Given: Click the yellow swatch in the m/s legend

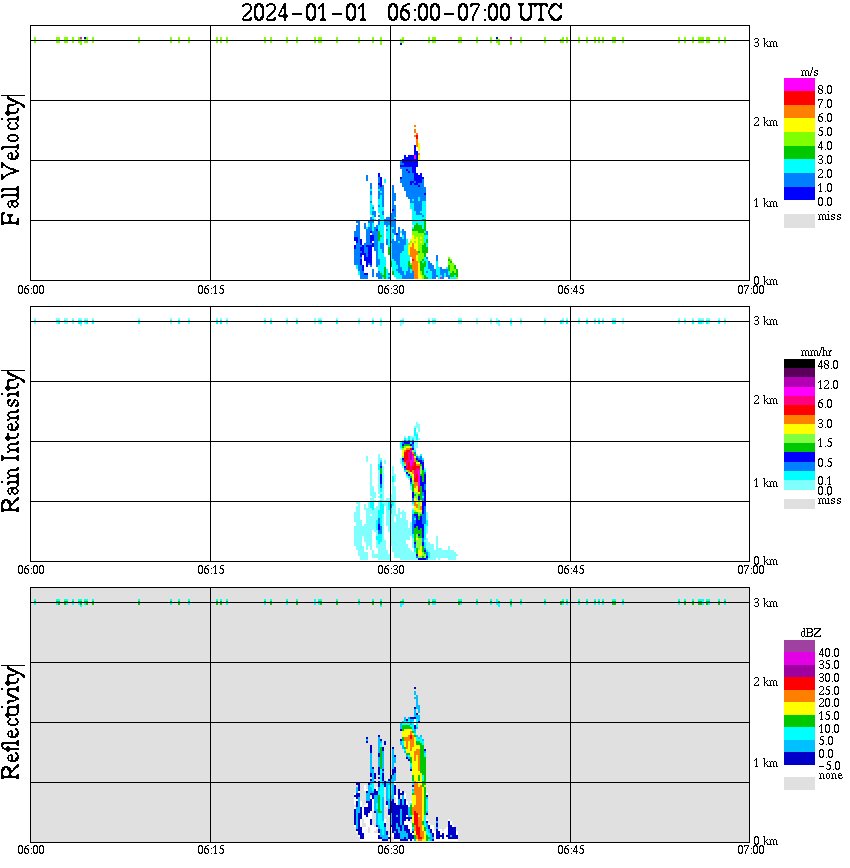Looking at the screenshot, I should [x=799, y=126].
